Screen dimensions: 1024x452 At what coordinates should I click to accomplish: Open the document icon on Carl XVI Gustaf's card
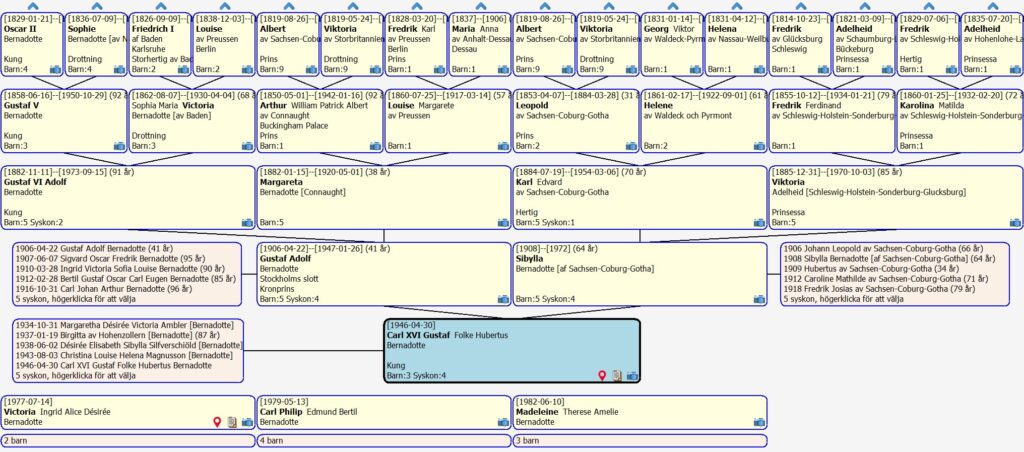[x=617, y=376]
